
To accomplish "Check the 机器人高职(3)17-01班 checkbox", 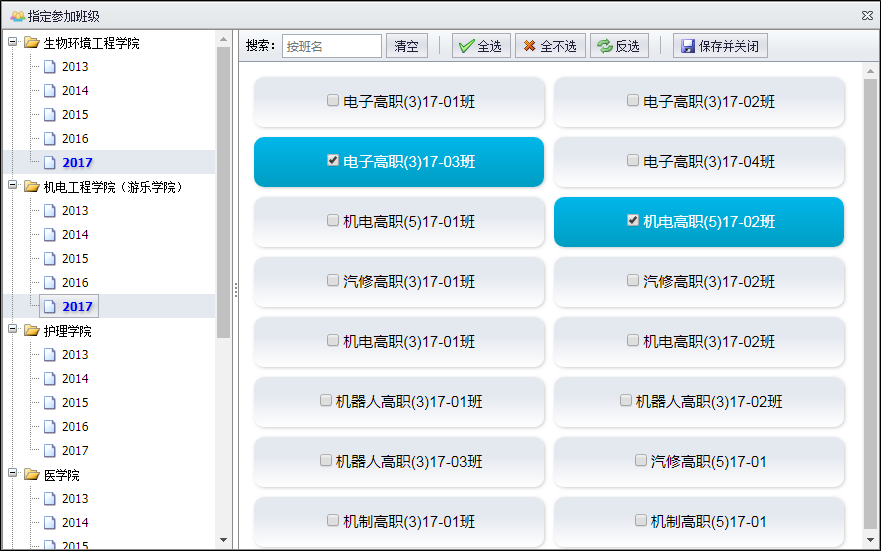I will pyautogui.click(x=325, y=400).
